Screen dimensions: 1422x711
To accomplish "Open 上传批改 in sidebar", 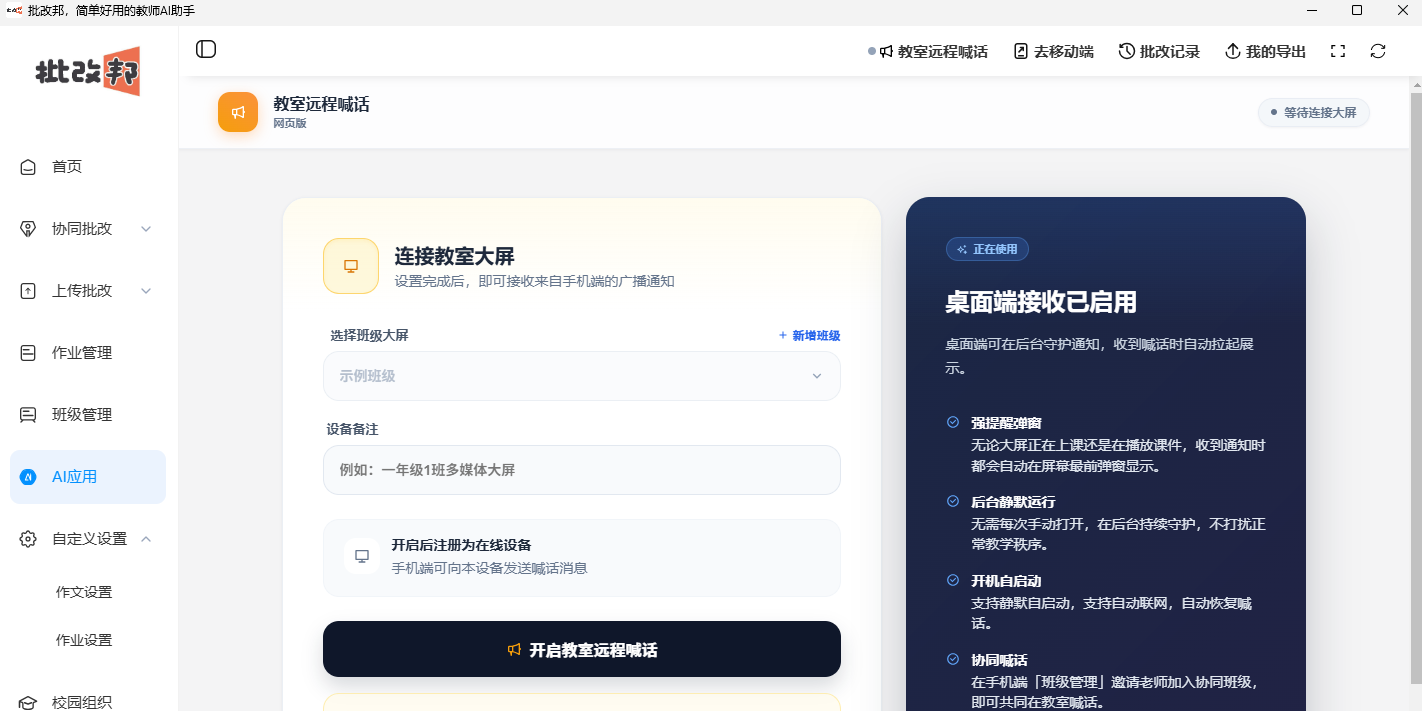I will 88,291.
